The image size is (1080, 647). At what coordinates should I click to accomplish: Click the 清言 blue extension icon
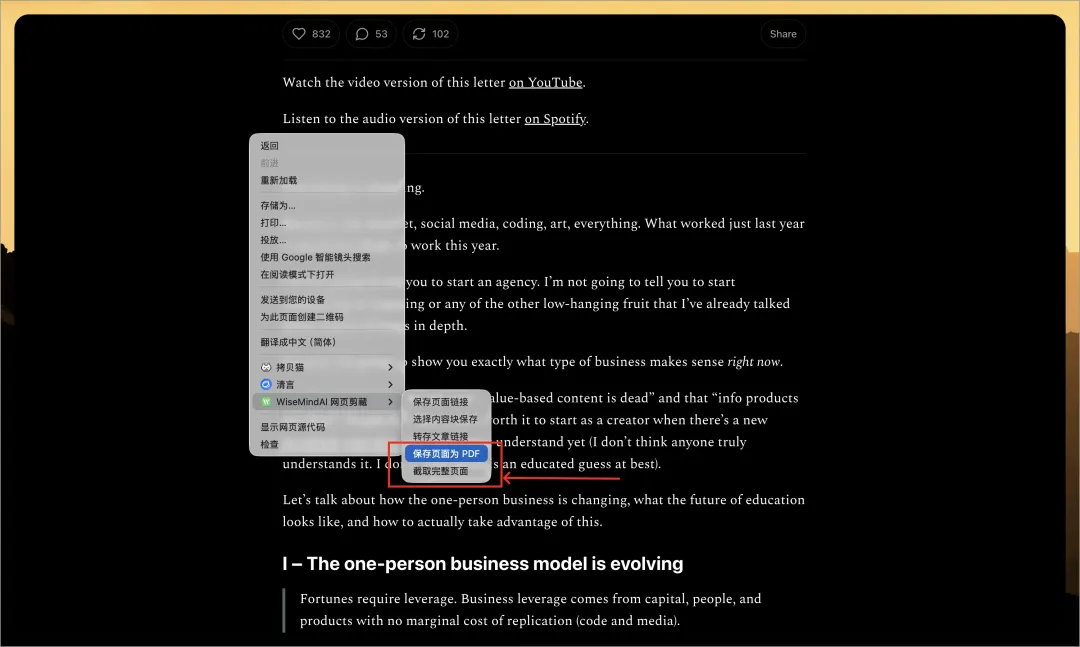(266, 385)
